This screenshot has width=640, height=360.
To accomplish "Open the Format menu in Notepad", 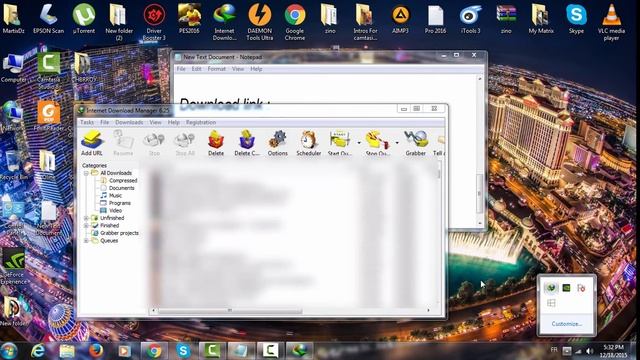I will tap(216, 69).
